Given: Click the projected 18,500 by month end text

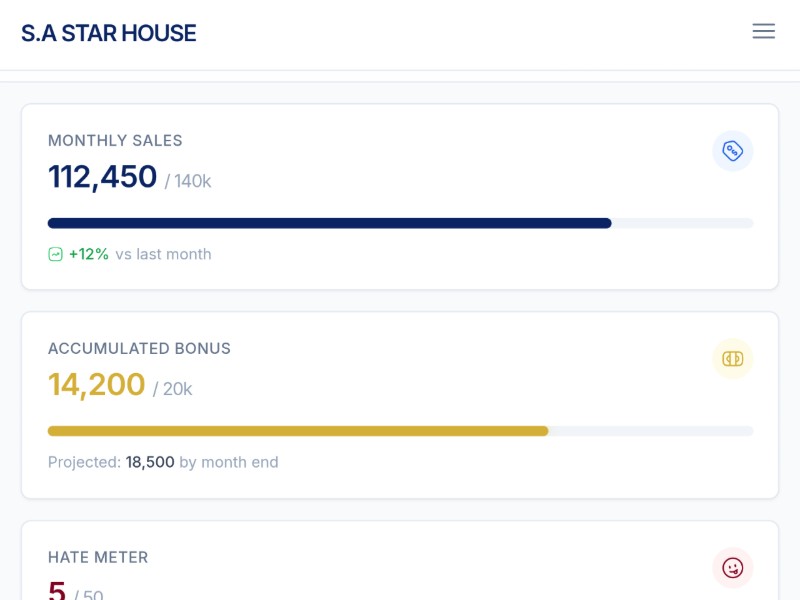Looking at the screenshot, I should [x=163, y=462].
